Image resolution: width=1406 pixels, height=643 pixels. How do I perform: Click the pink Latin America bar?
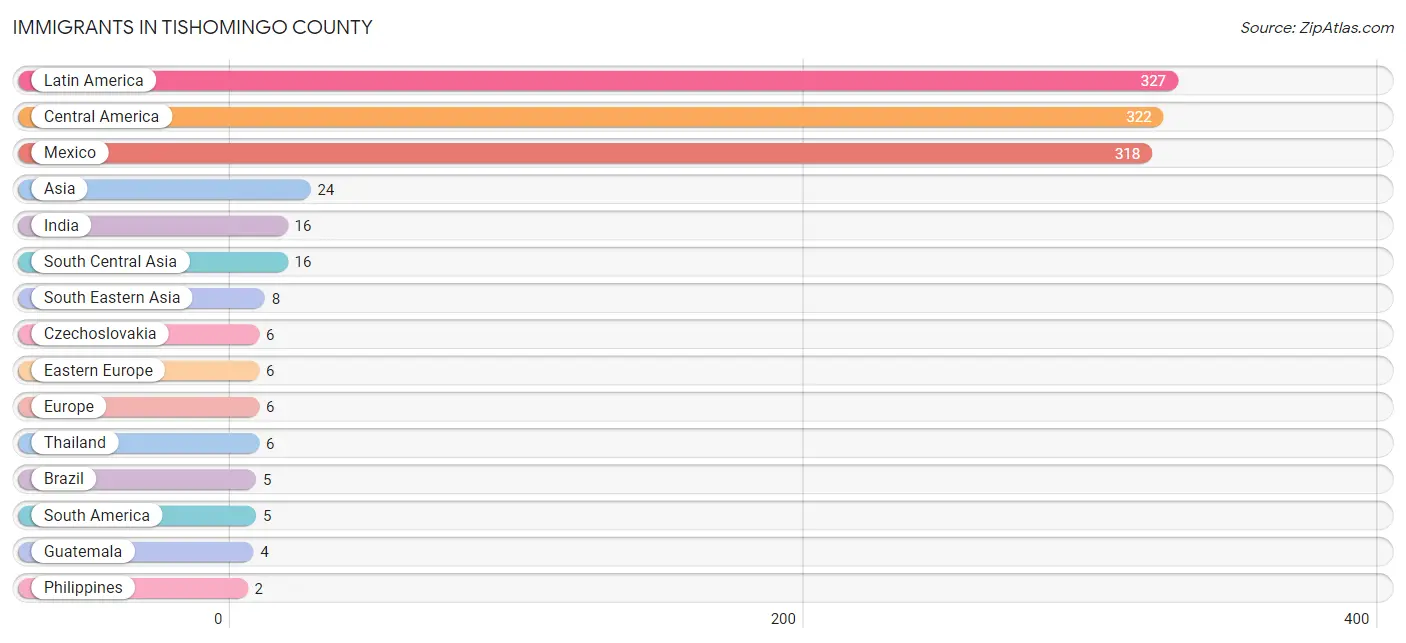coord(598,80)
